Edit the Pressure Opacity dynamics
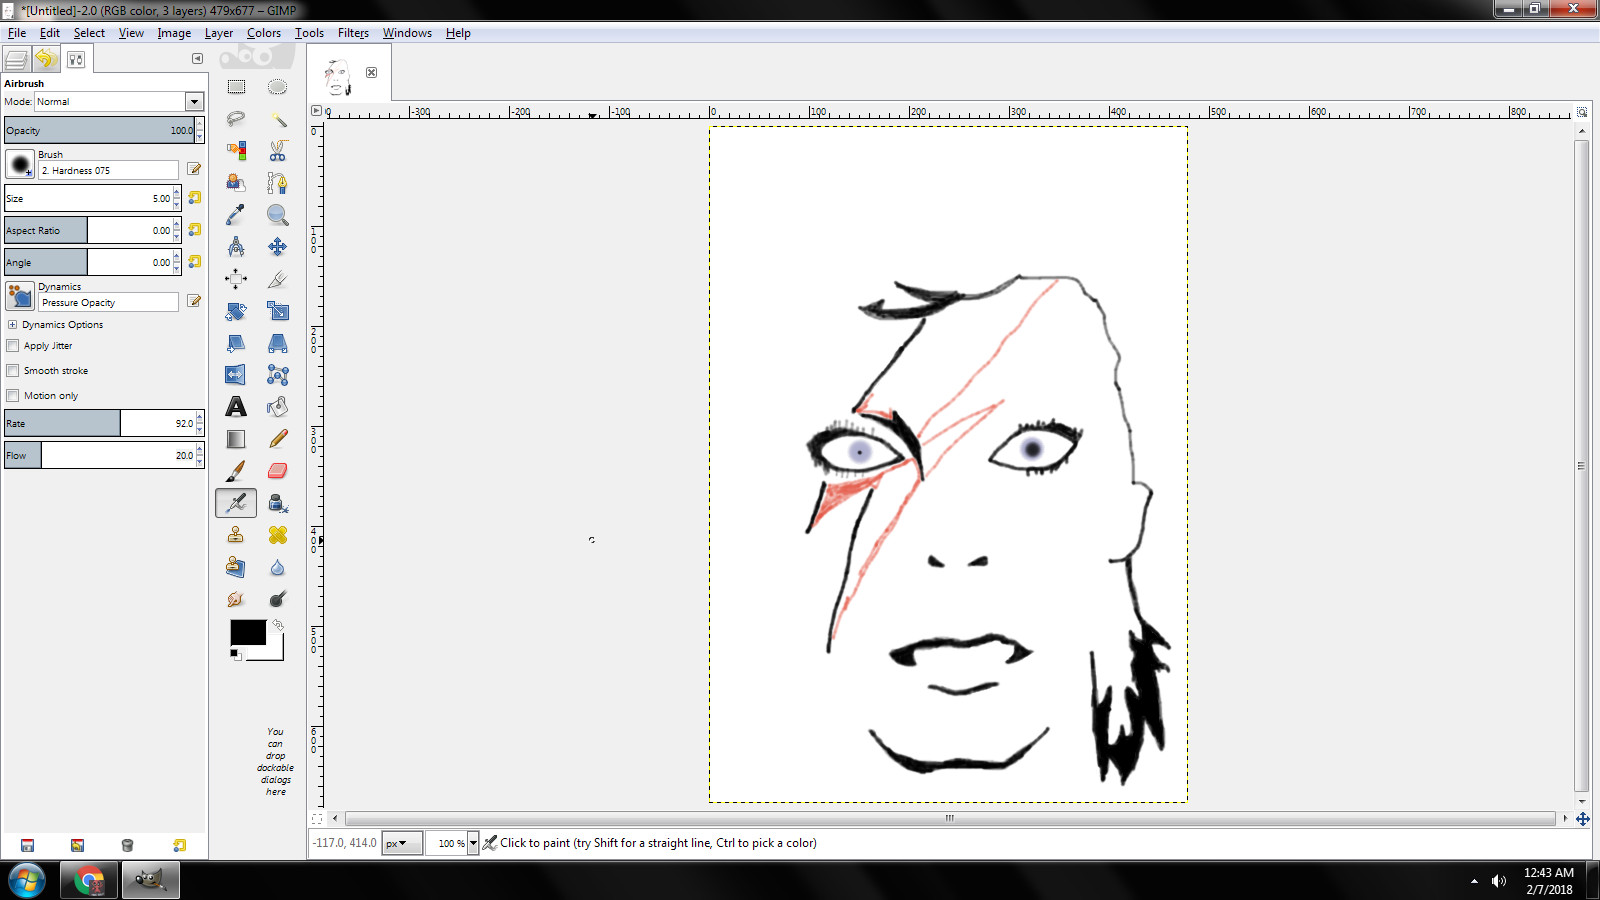 194,302
